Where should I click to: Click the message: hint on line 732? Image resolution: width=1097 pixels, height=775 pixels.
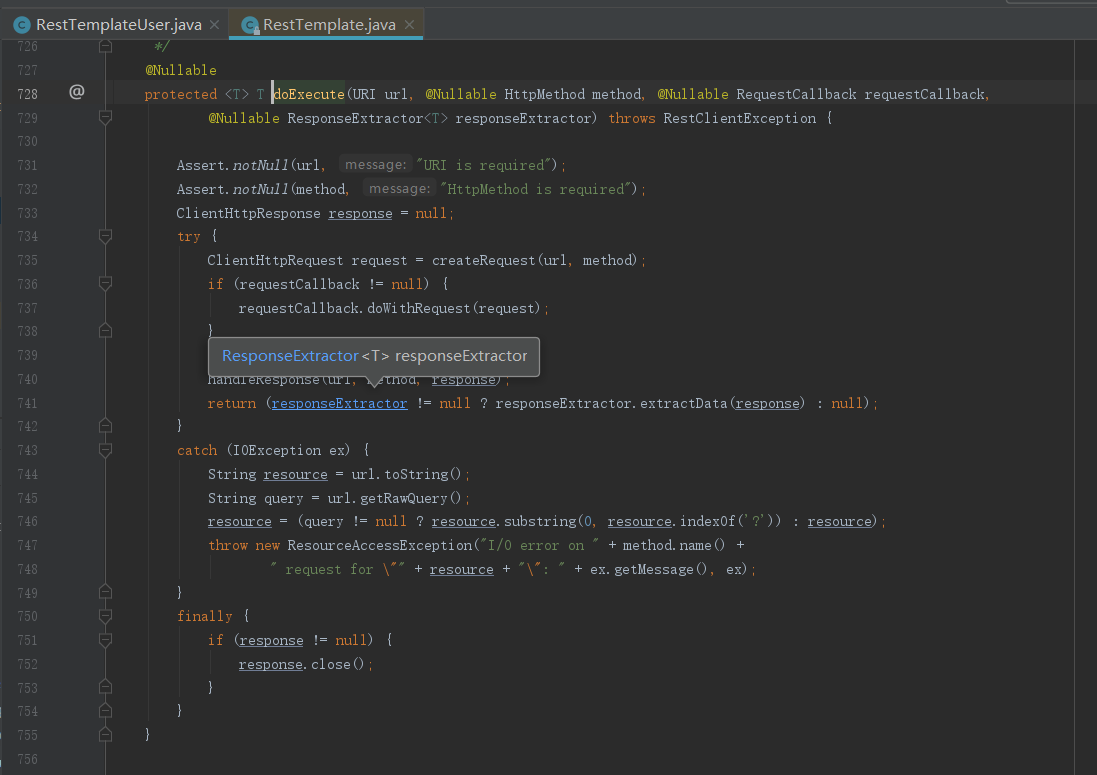click(399, 189)
